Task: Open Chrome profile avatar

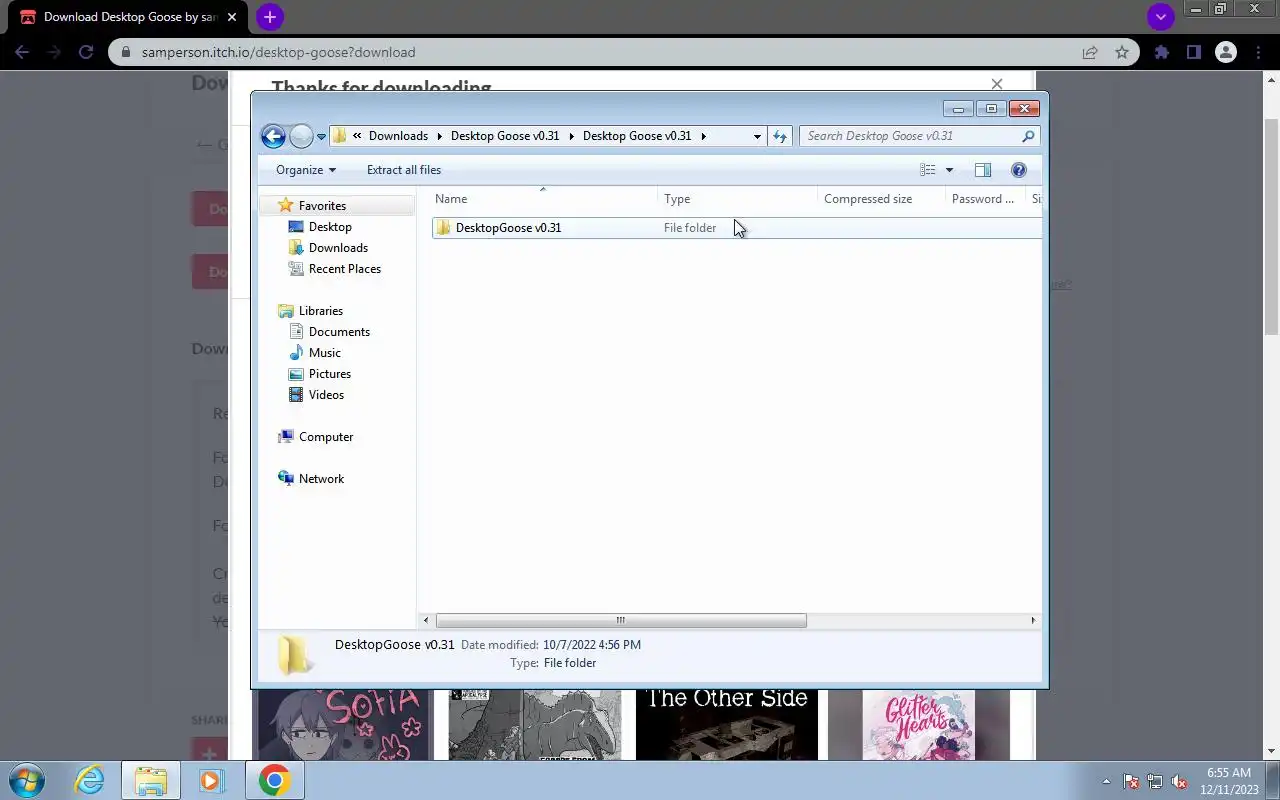Action: pyautogui.click(x=1225, y=52)
